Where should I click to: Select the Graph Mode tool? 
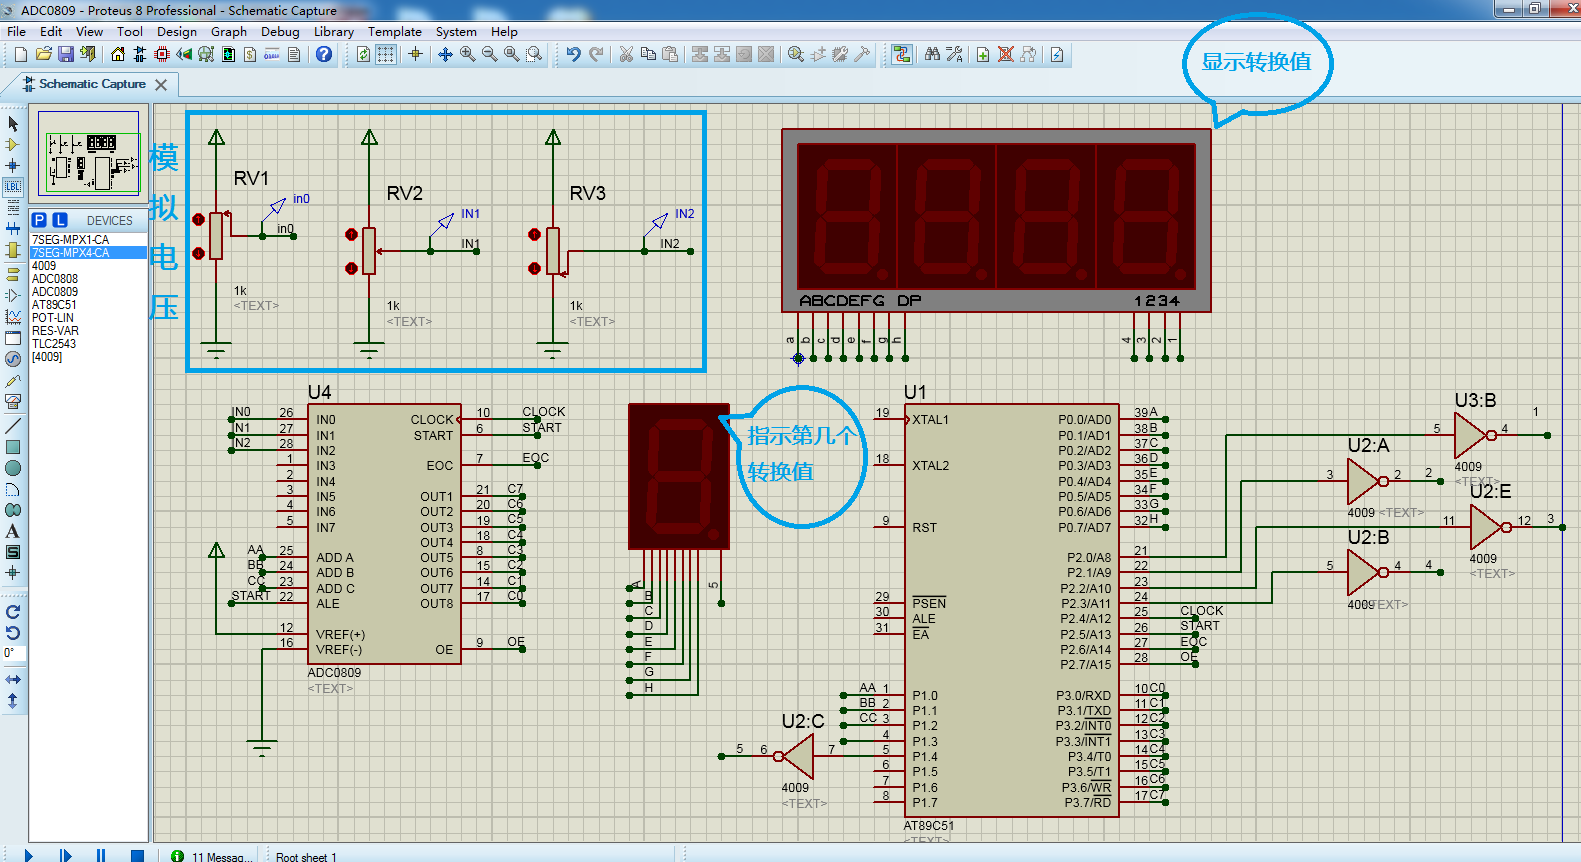(x=13, y=316)
